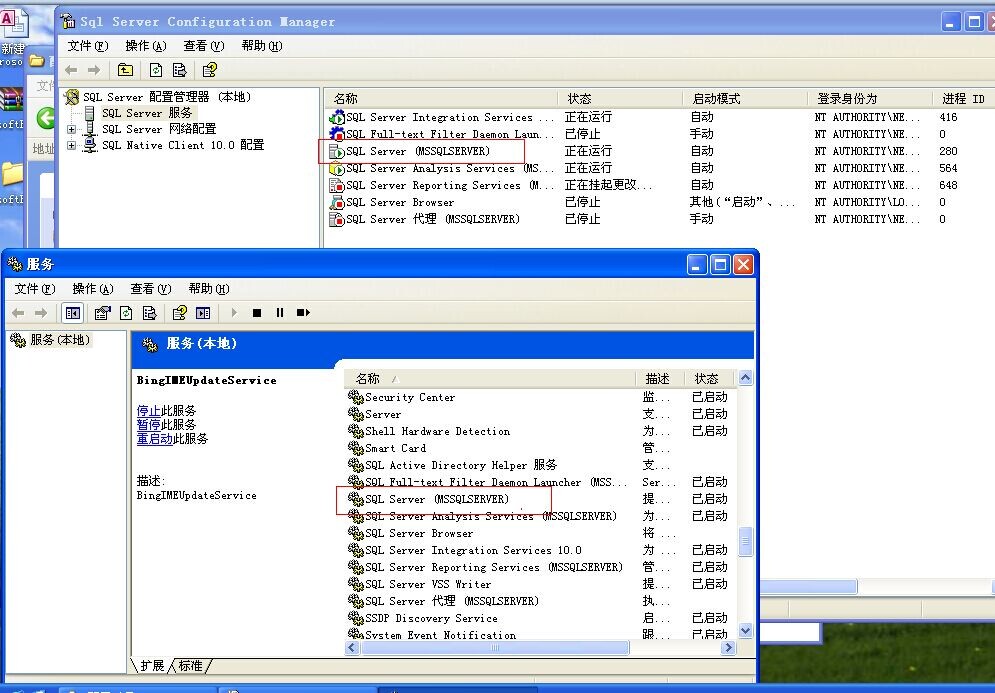Click Back arrow in 服务 window toolbar
Screen dimensions: 995x693
(18, 313)
